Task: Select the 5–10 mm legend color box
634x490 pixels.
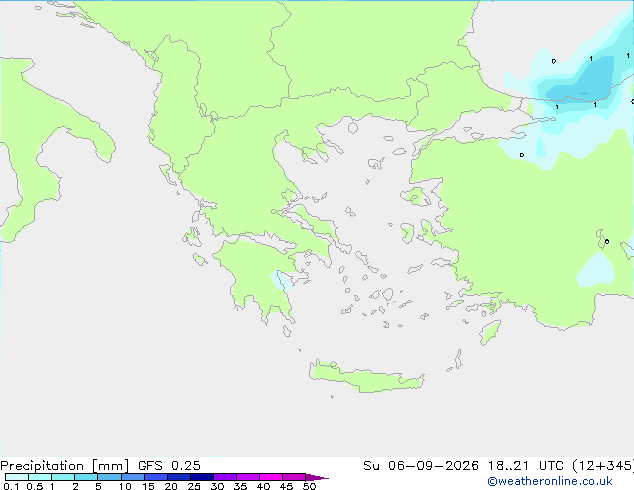Action: [109, 477]
